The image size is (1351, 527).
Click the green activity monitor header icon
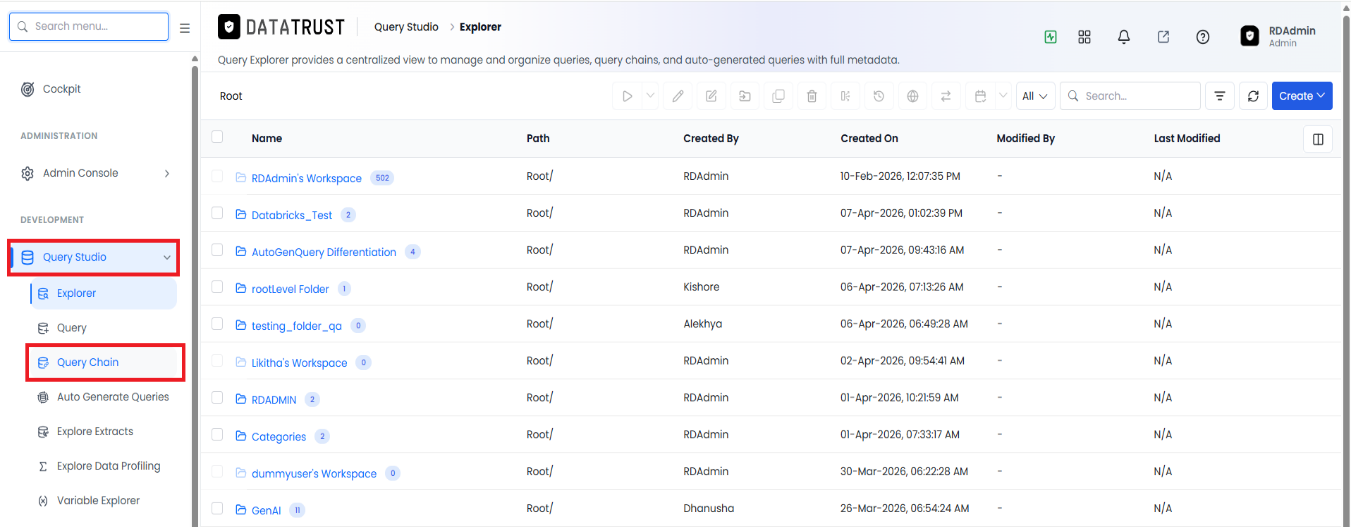click(x=1050, y=37)
